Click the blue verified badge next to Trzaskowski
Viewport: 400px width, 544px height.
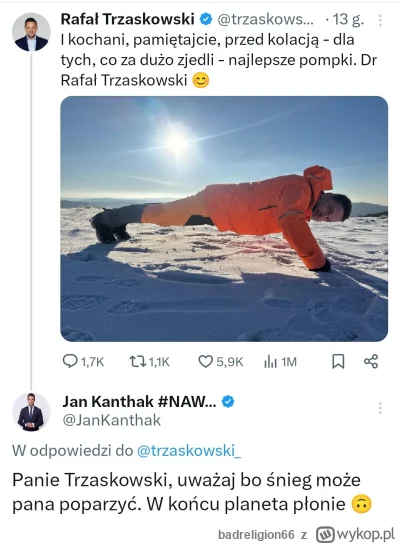point(206,19)
